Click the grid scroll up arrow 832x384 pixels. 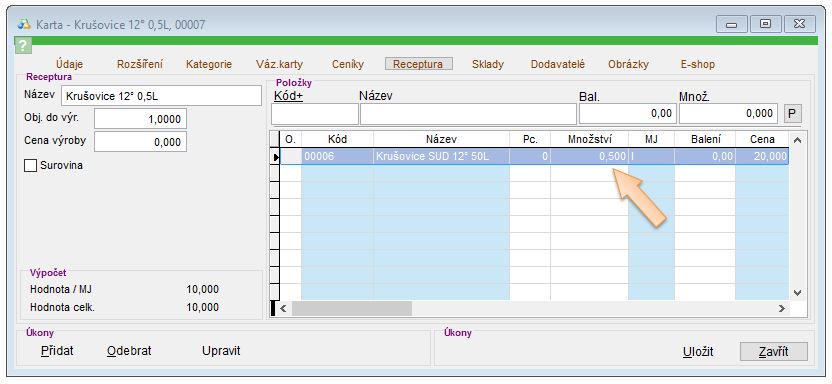tap(797, 141)
